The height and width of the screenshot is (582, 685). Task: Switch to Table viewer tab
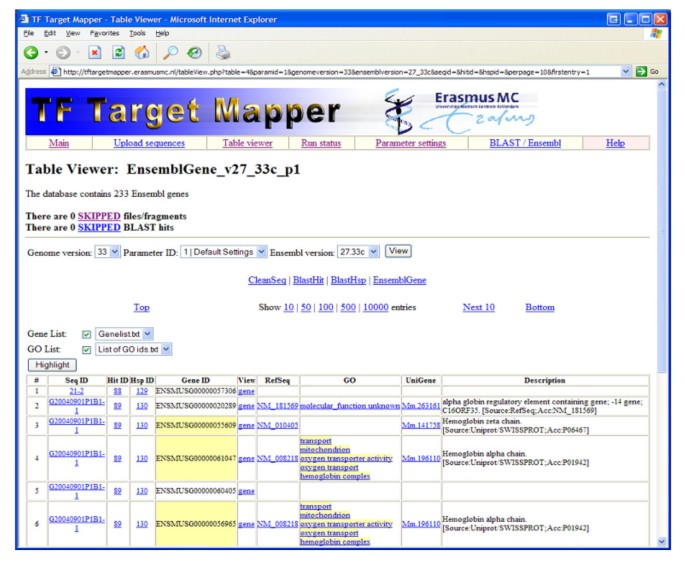pos(247,143)
